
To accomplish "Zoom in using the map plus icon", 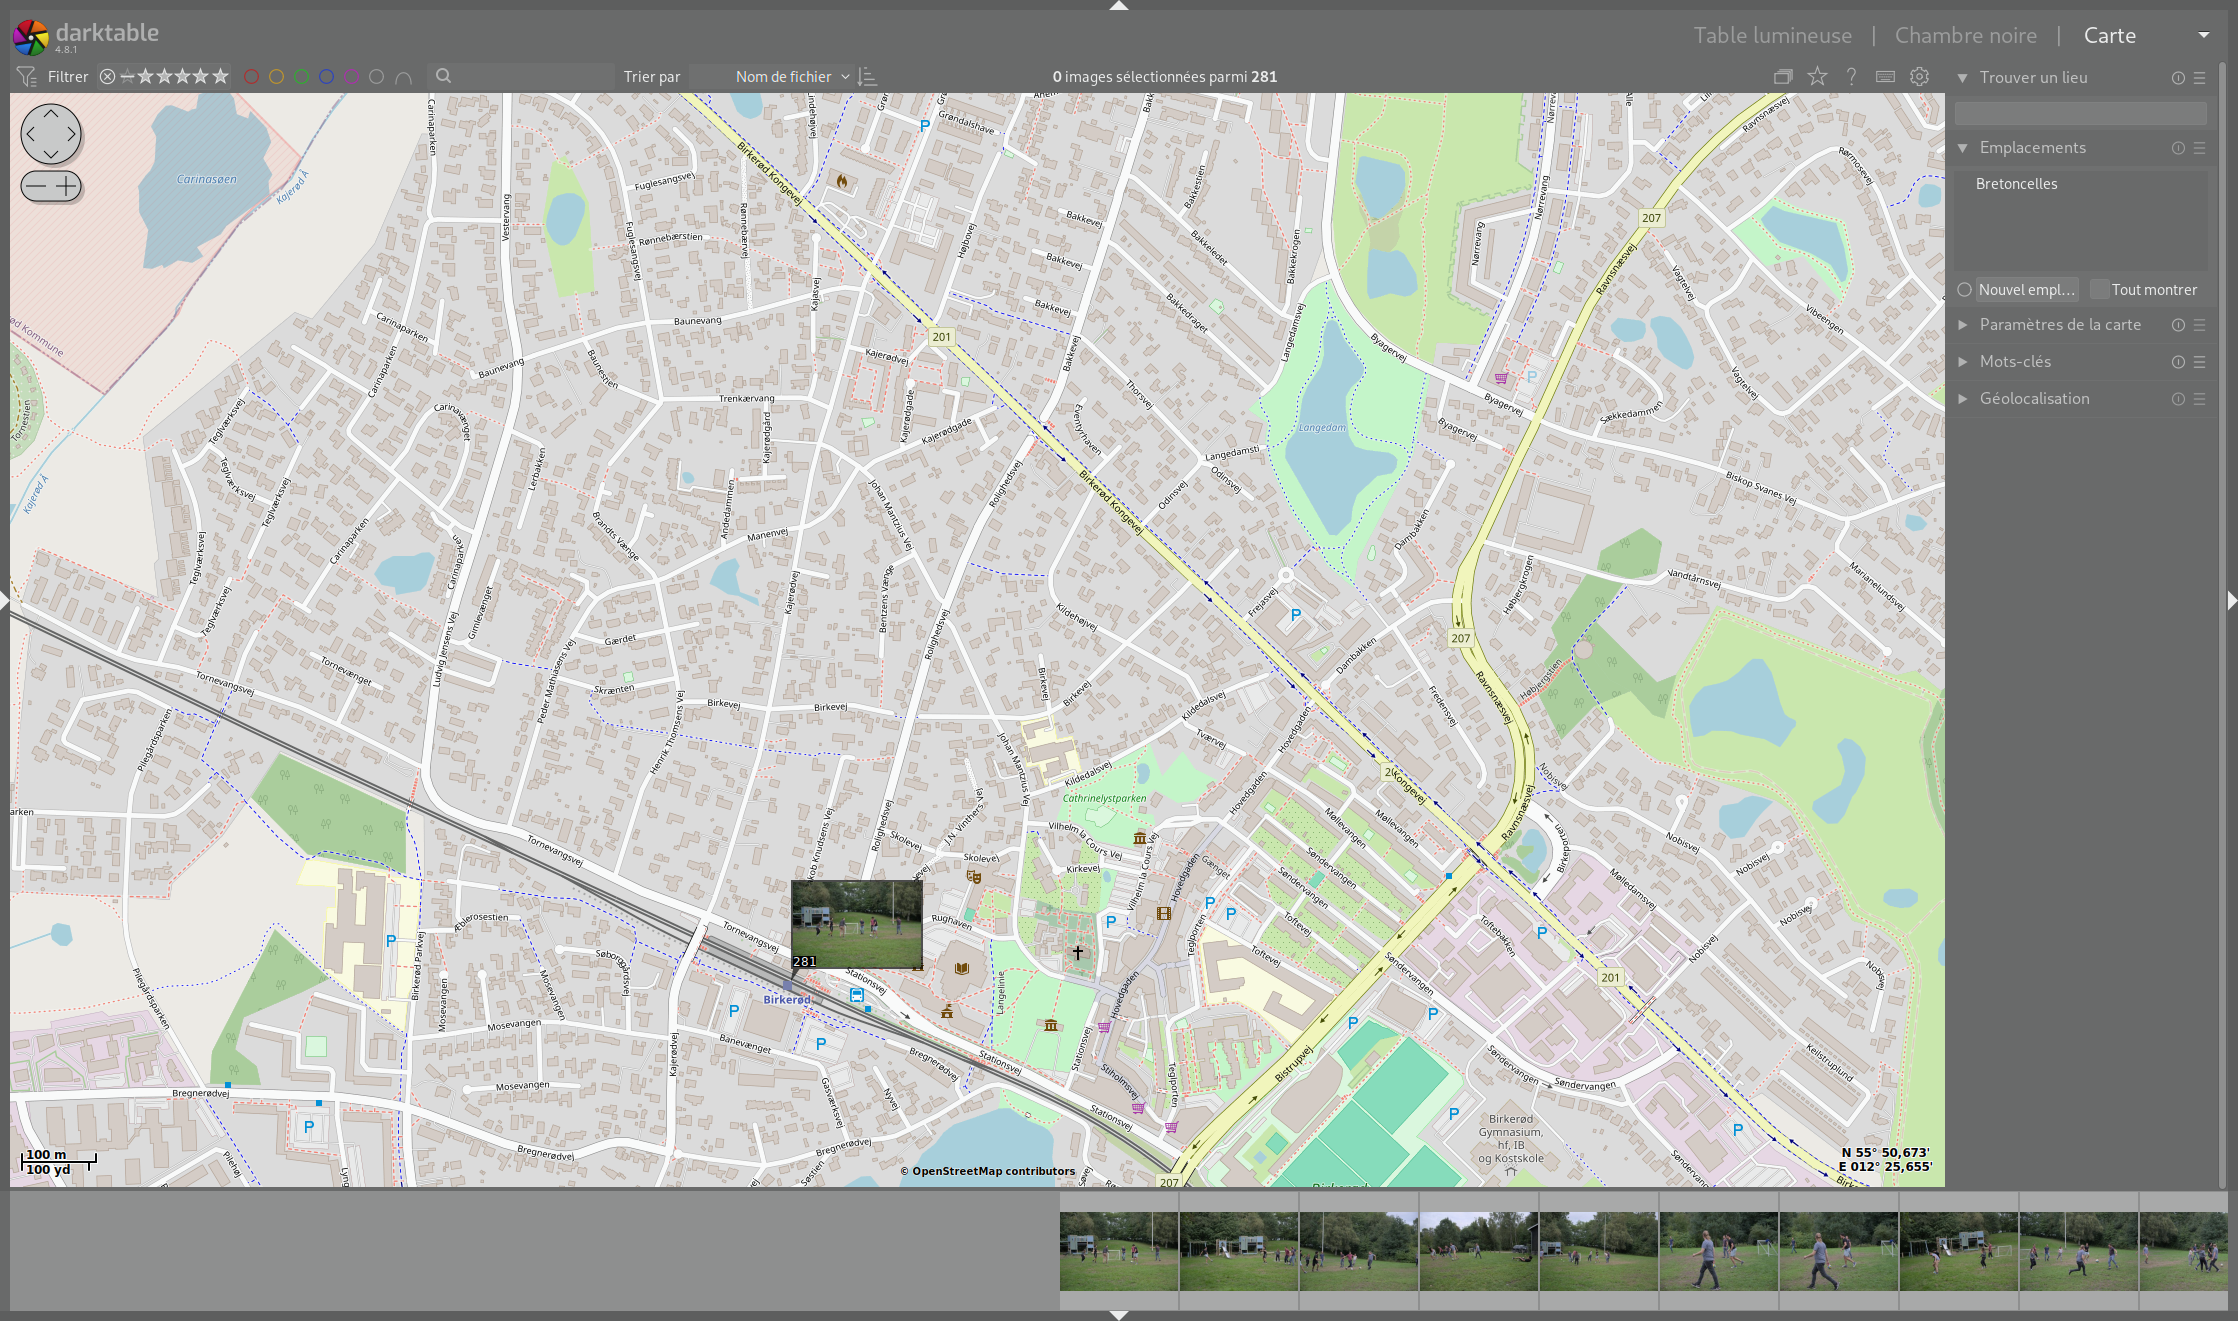I will point(66,186).
